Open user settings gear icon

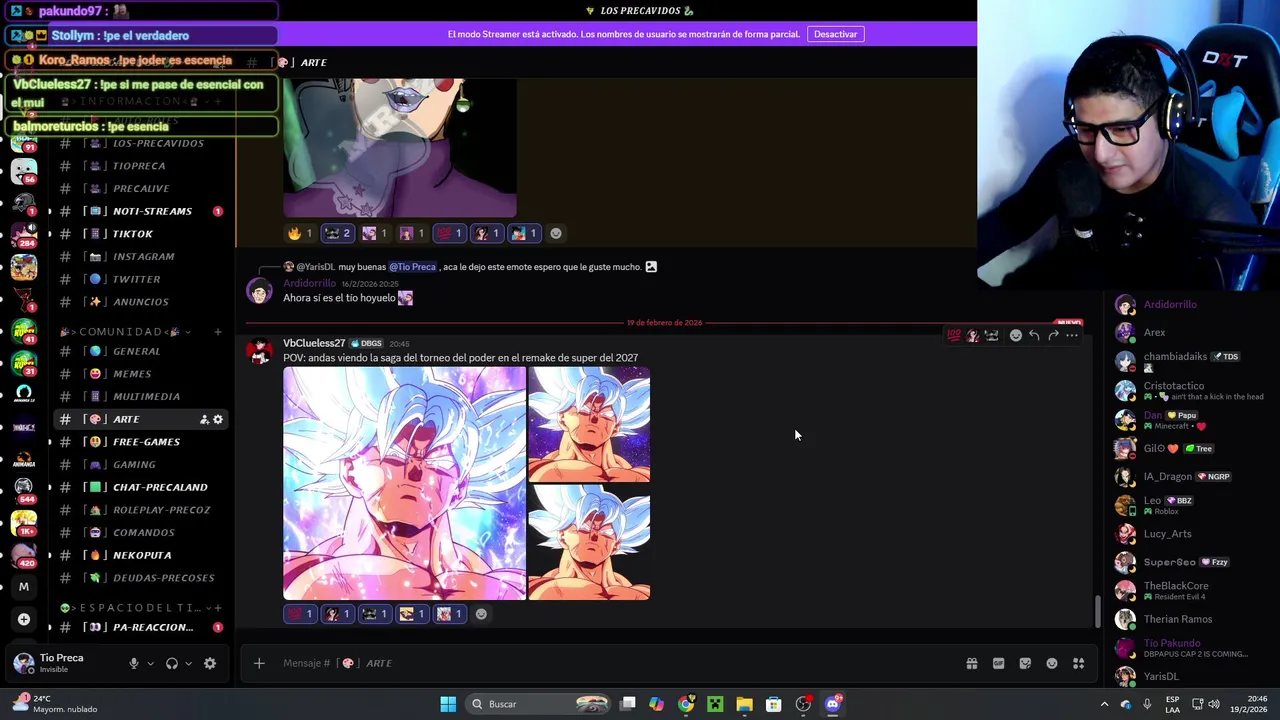(210, 663)
